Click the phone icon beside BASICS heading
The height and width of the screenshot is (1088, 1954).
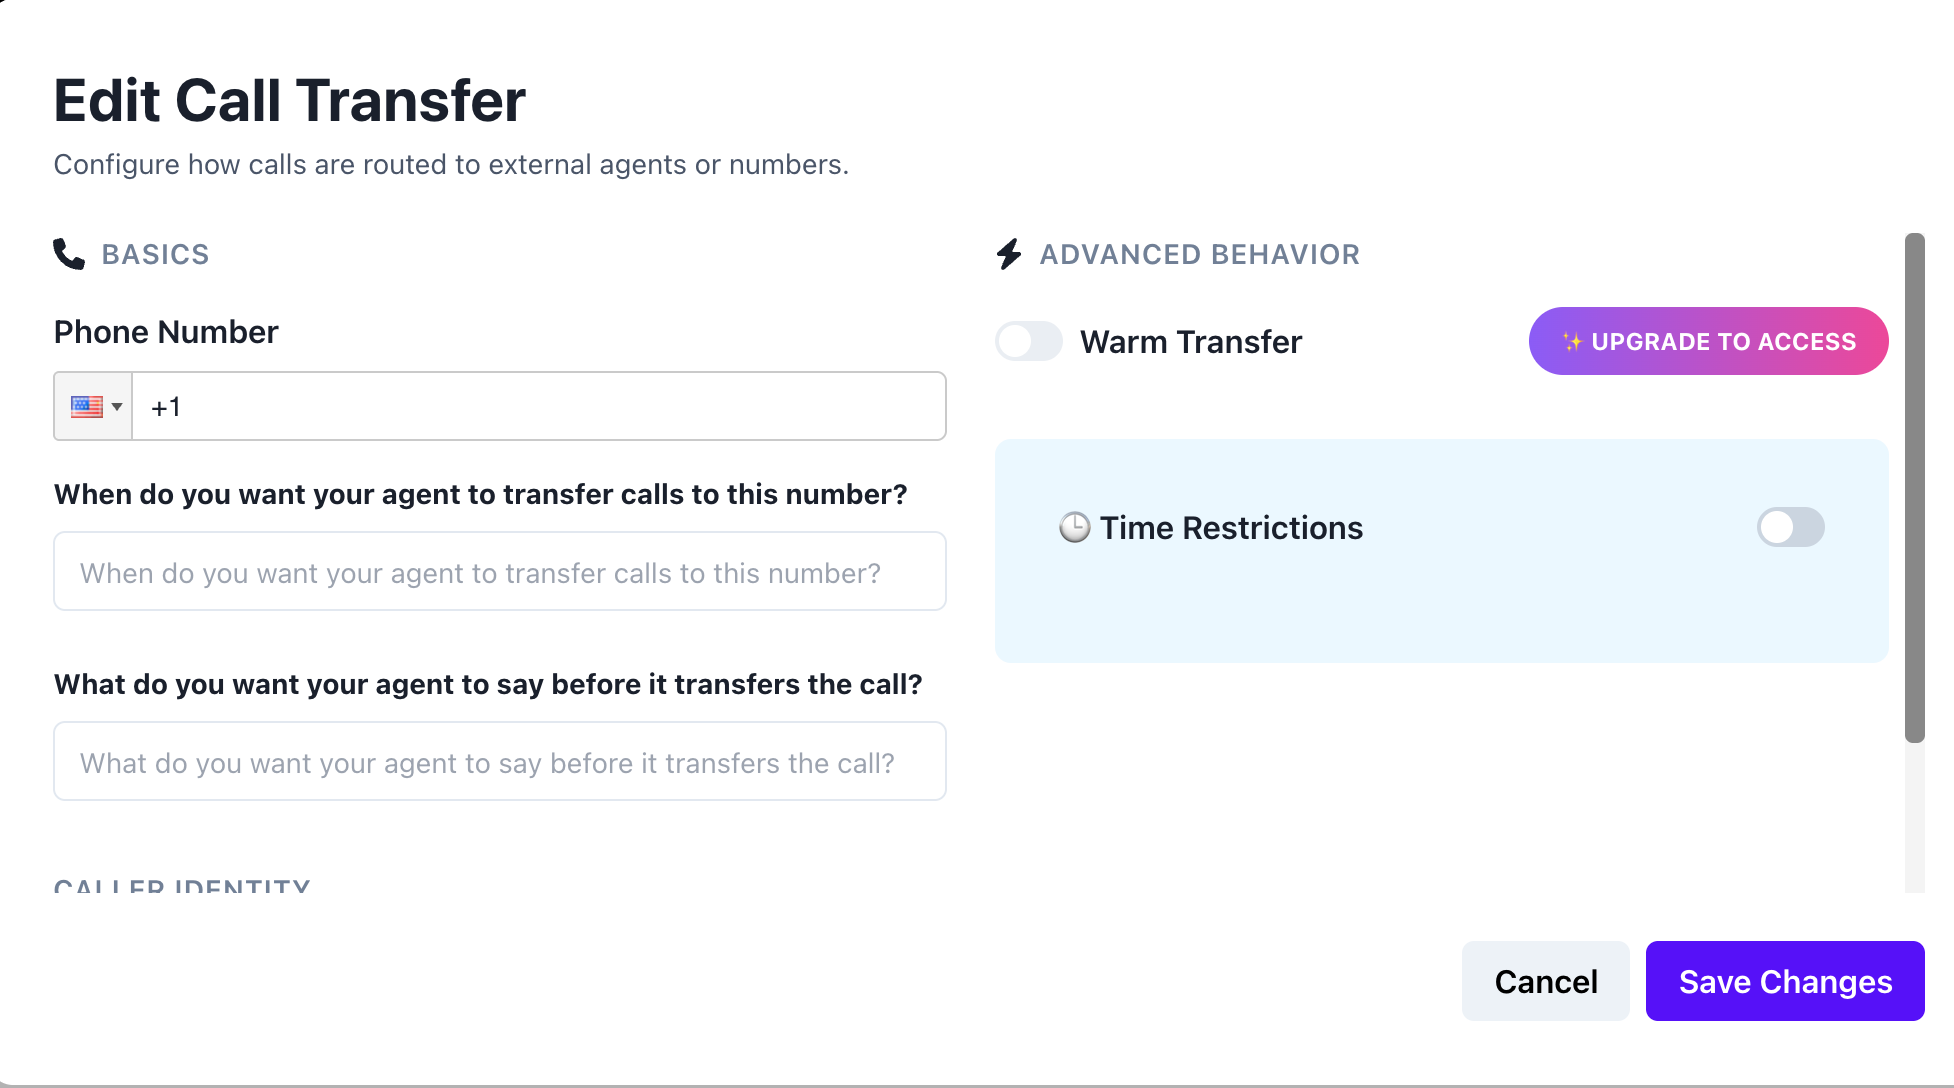pos(68,254)
